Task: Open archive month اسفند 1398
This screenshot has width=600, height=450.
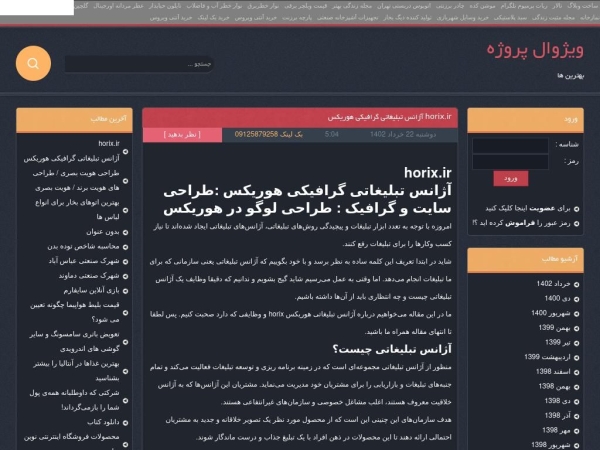Action: tap(553, 372)
